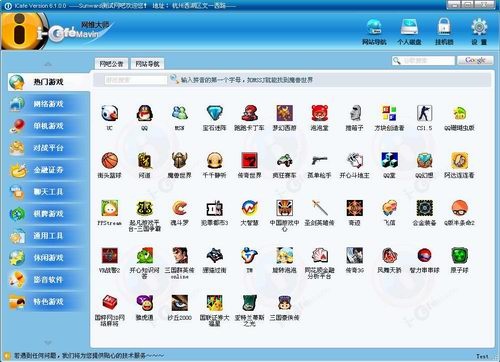Show the 棋牌游戏 category
Viewport: 500px width, 362px height.
49,214
